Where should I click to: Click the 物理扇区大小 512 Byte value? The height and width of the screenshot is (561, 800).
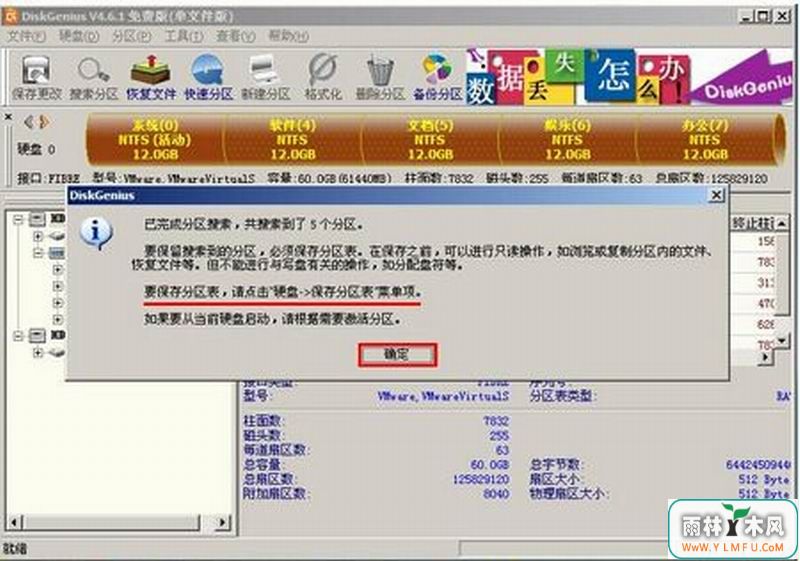click(x=763, y=494)
